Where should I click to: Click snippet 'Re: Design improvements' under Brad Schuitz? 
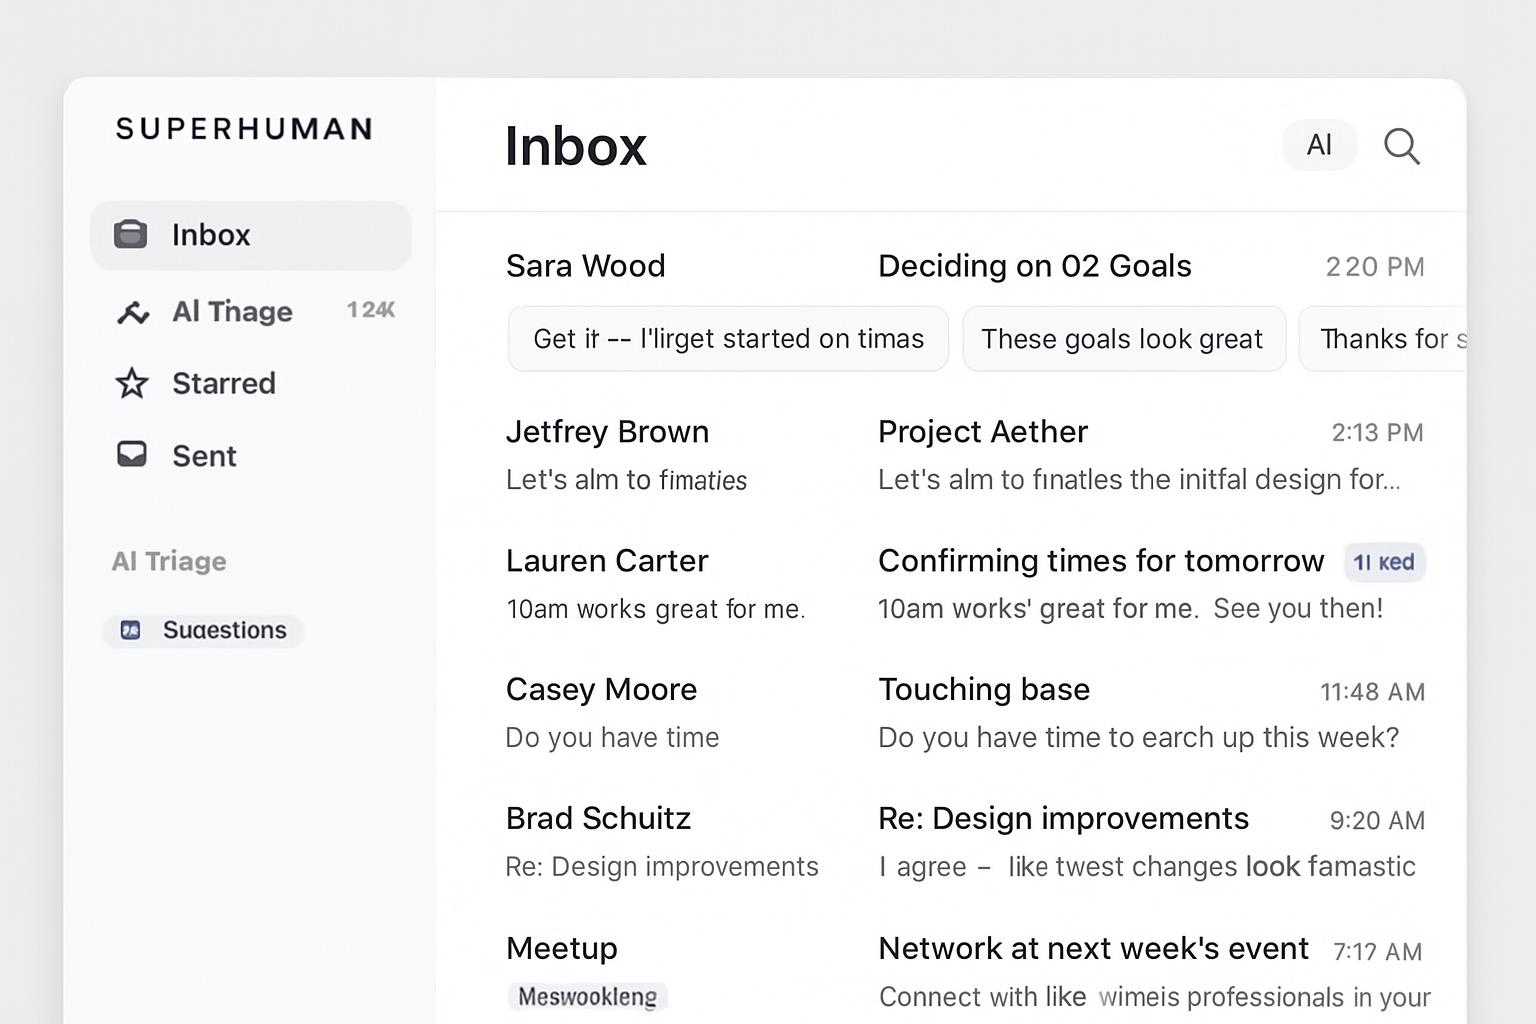662,867
